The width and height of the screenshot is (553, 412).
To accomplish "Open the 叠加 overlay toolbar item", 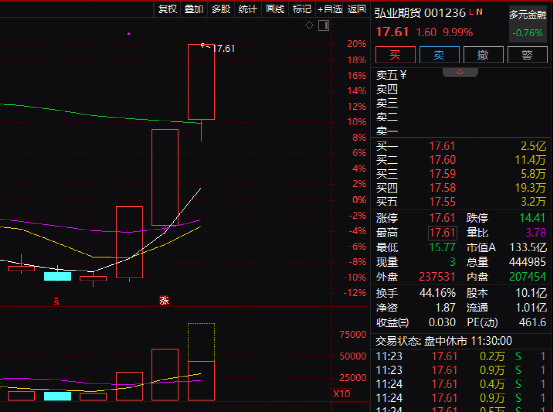I will coord(194,9).
